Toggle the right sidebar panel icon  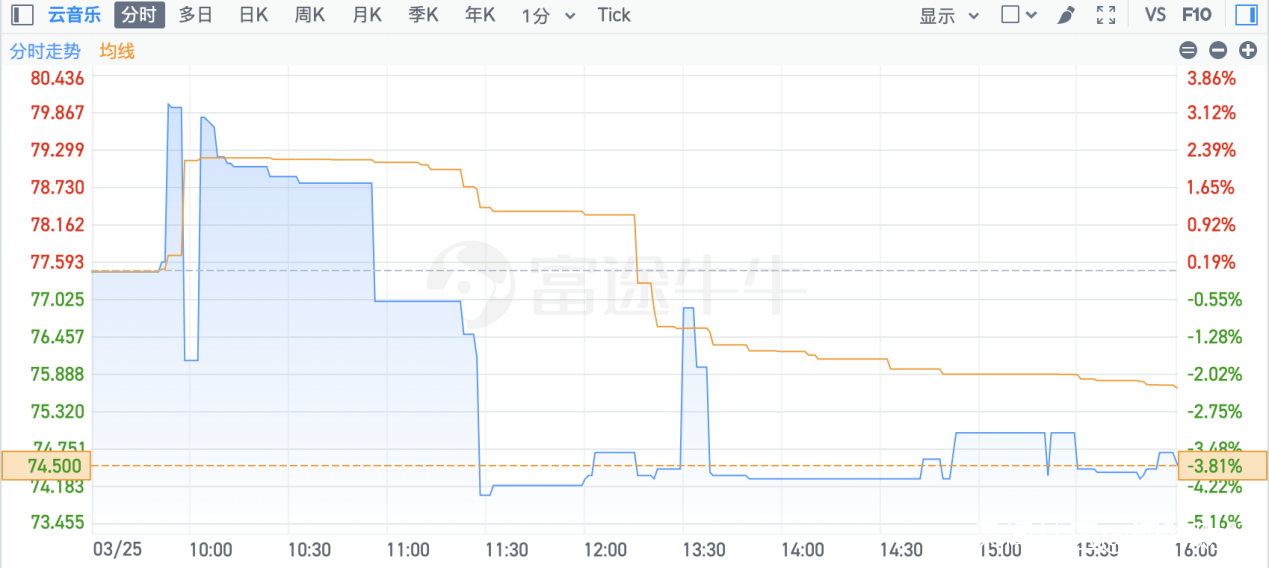click(1246, 15)
